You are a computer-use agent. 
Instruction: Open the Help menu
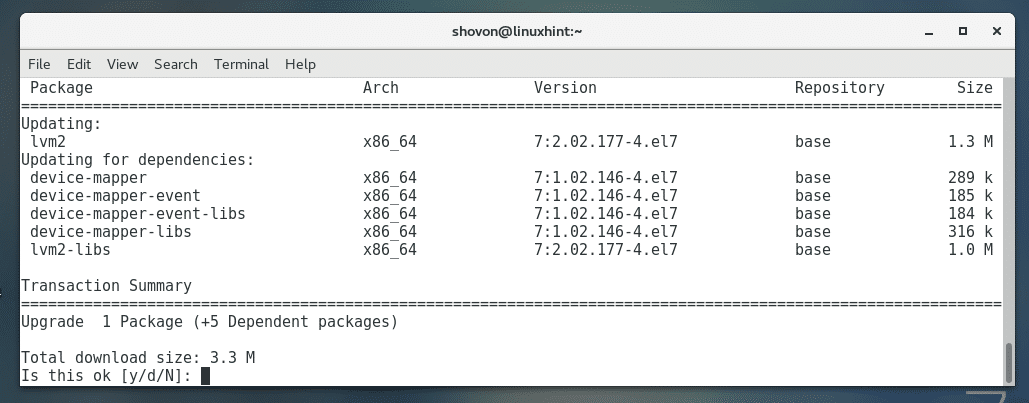pyautogui.click(x=300, y=64)
